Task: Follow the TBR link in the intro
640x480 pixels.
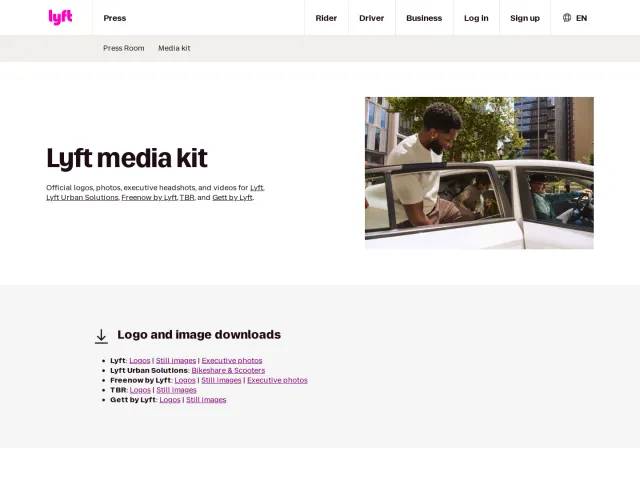Action: 187,198
